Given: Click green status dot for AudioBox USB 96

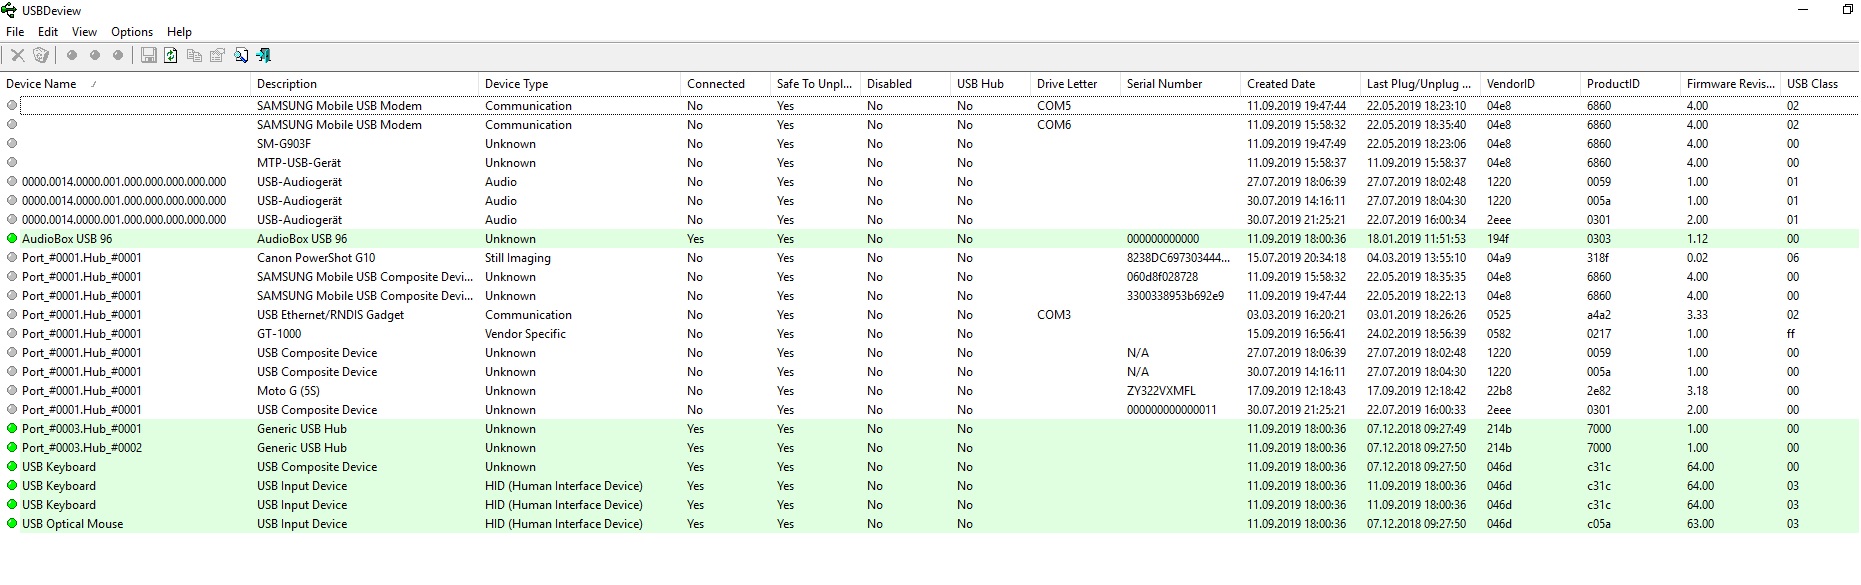Looking at the screenshot, I should pyautogui.click(x=12, y=239).
